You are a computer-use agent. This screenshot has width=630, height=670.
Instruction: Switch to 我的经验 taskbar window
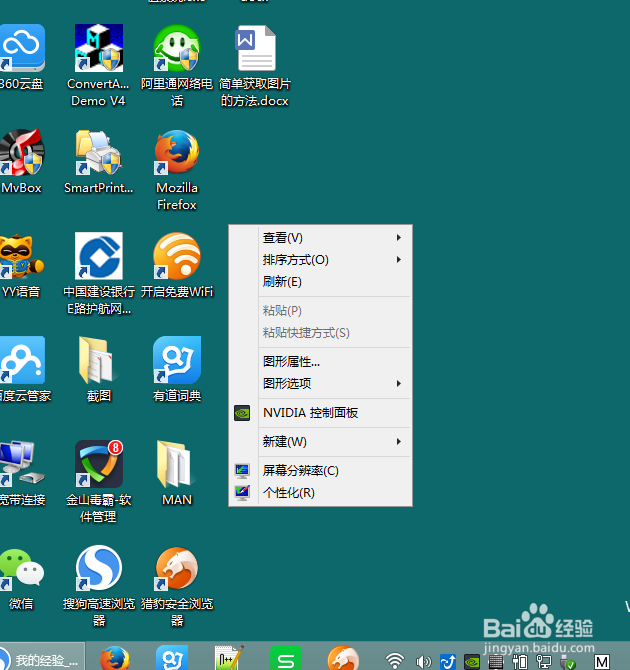[42, 658]
